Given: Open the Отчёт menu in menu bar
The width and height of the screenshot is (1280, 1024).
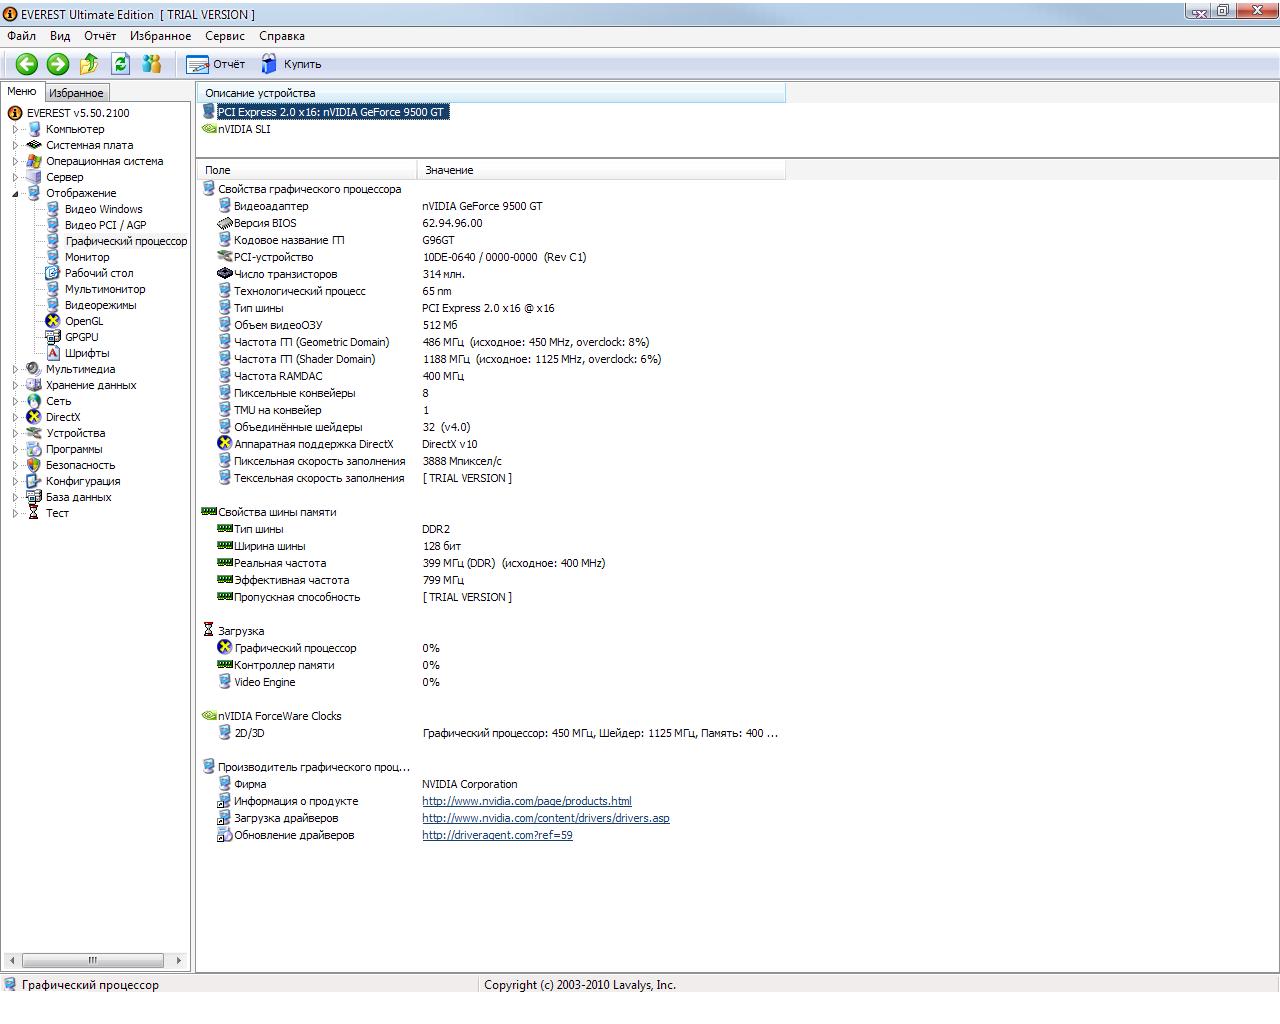Looking at the screenshot, I should click(x=100, y=35).
